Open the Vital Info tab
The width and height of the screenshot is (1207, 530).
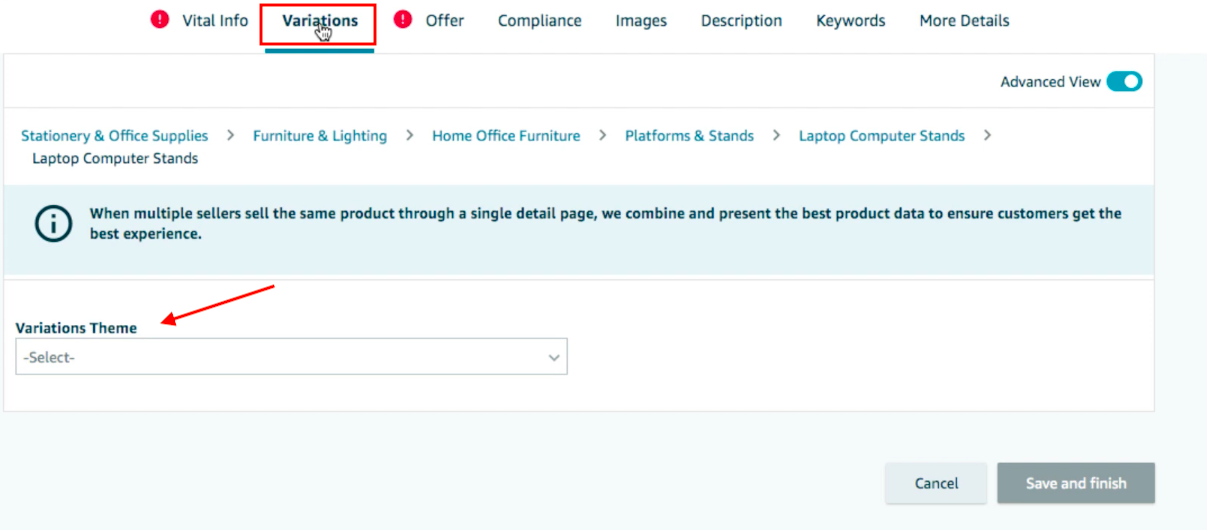[215, 20]
